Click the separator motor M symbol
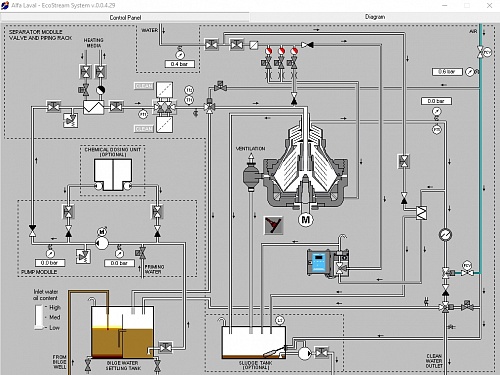This screenshot has width=500, height=375. click(305, 220)
